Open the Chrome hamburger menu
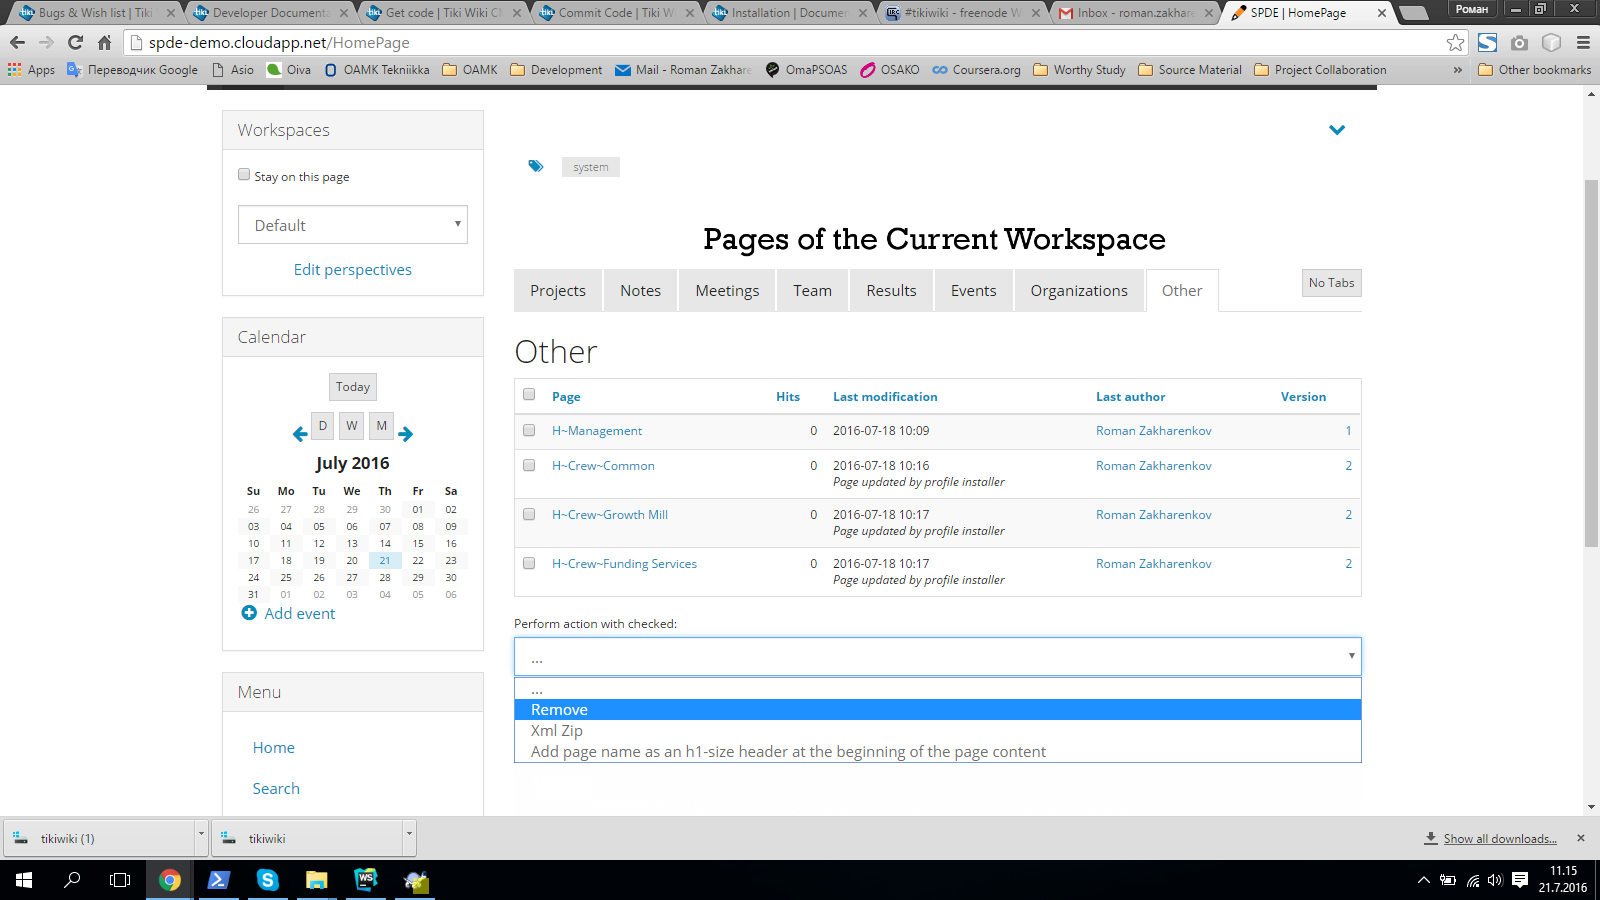Screen dimensions: 1600x900 pyautogui.click(x=1583, y=43)
